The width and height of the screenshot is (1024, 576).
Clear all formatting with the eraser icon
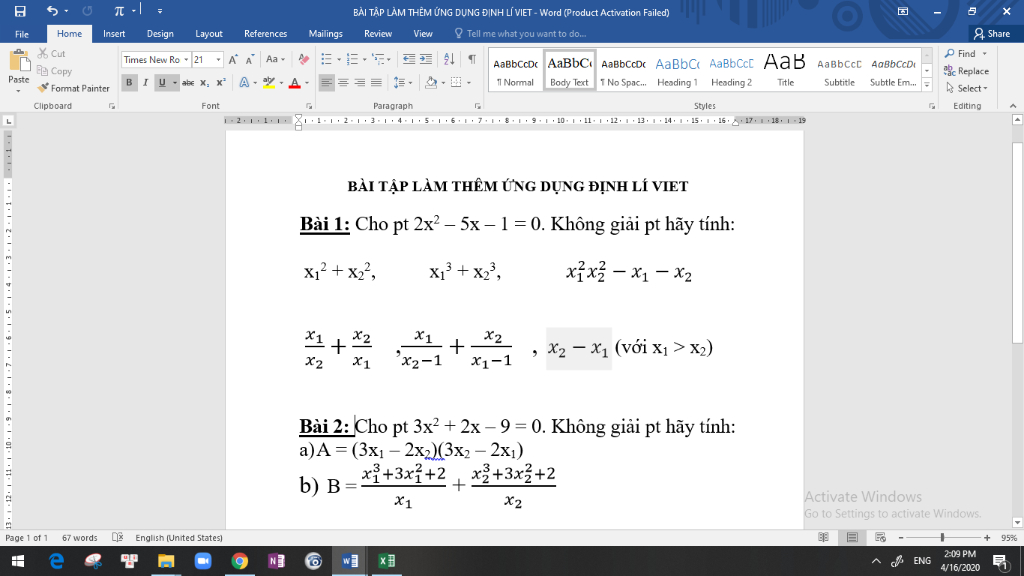[x=304, y=59]
